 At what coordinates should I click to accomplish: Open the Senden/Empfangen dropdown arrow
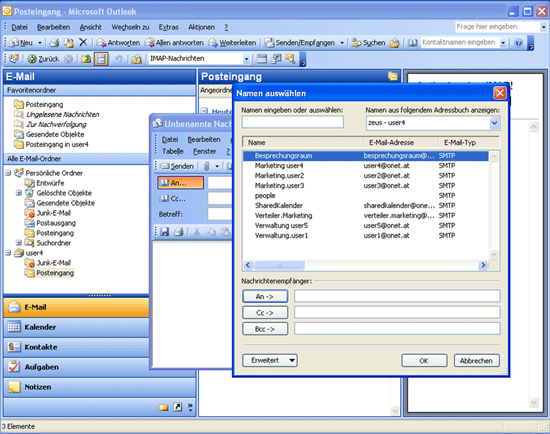point(342,43)
